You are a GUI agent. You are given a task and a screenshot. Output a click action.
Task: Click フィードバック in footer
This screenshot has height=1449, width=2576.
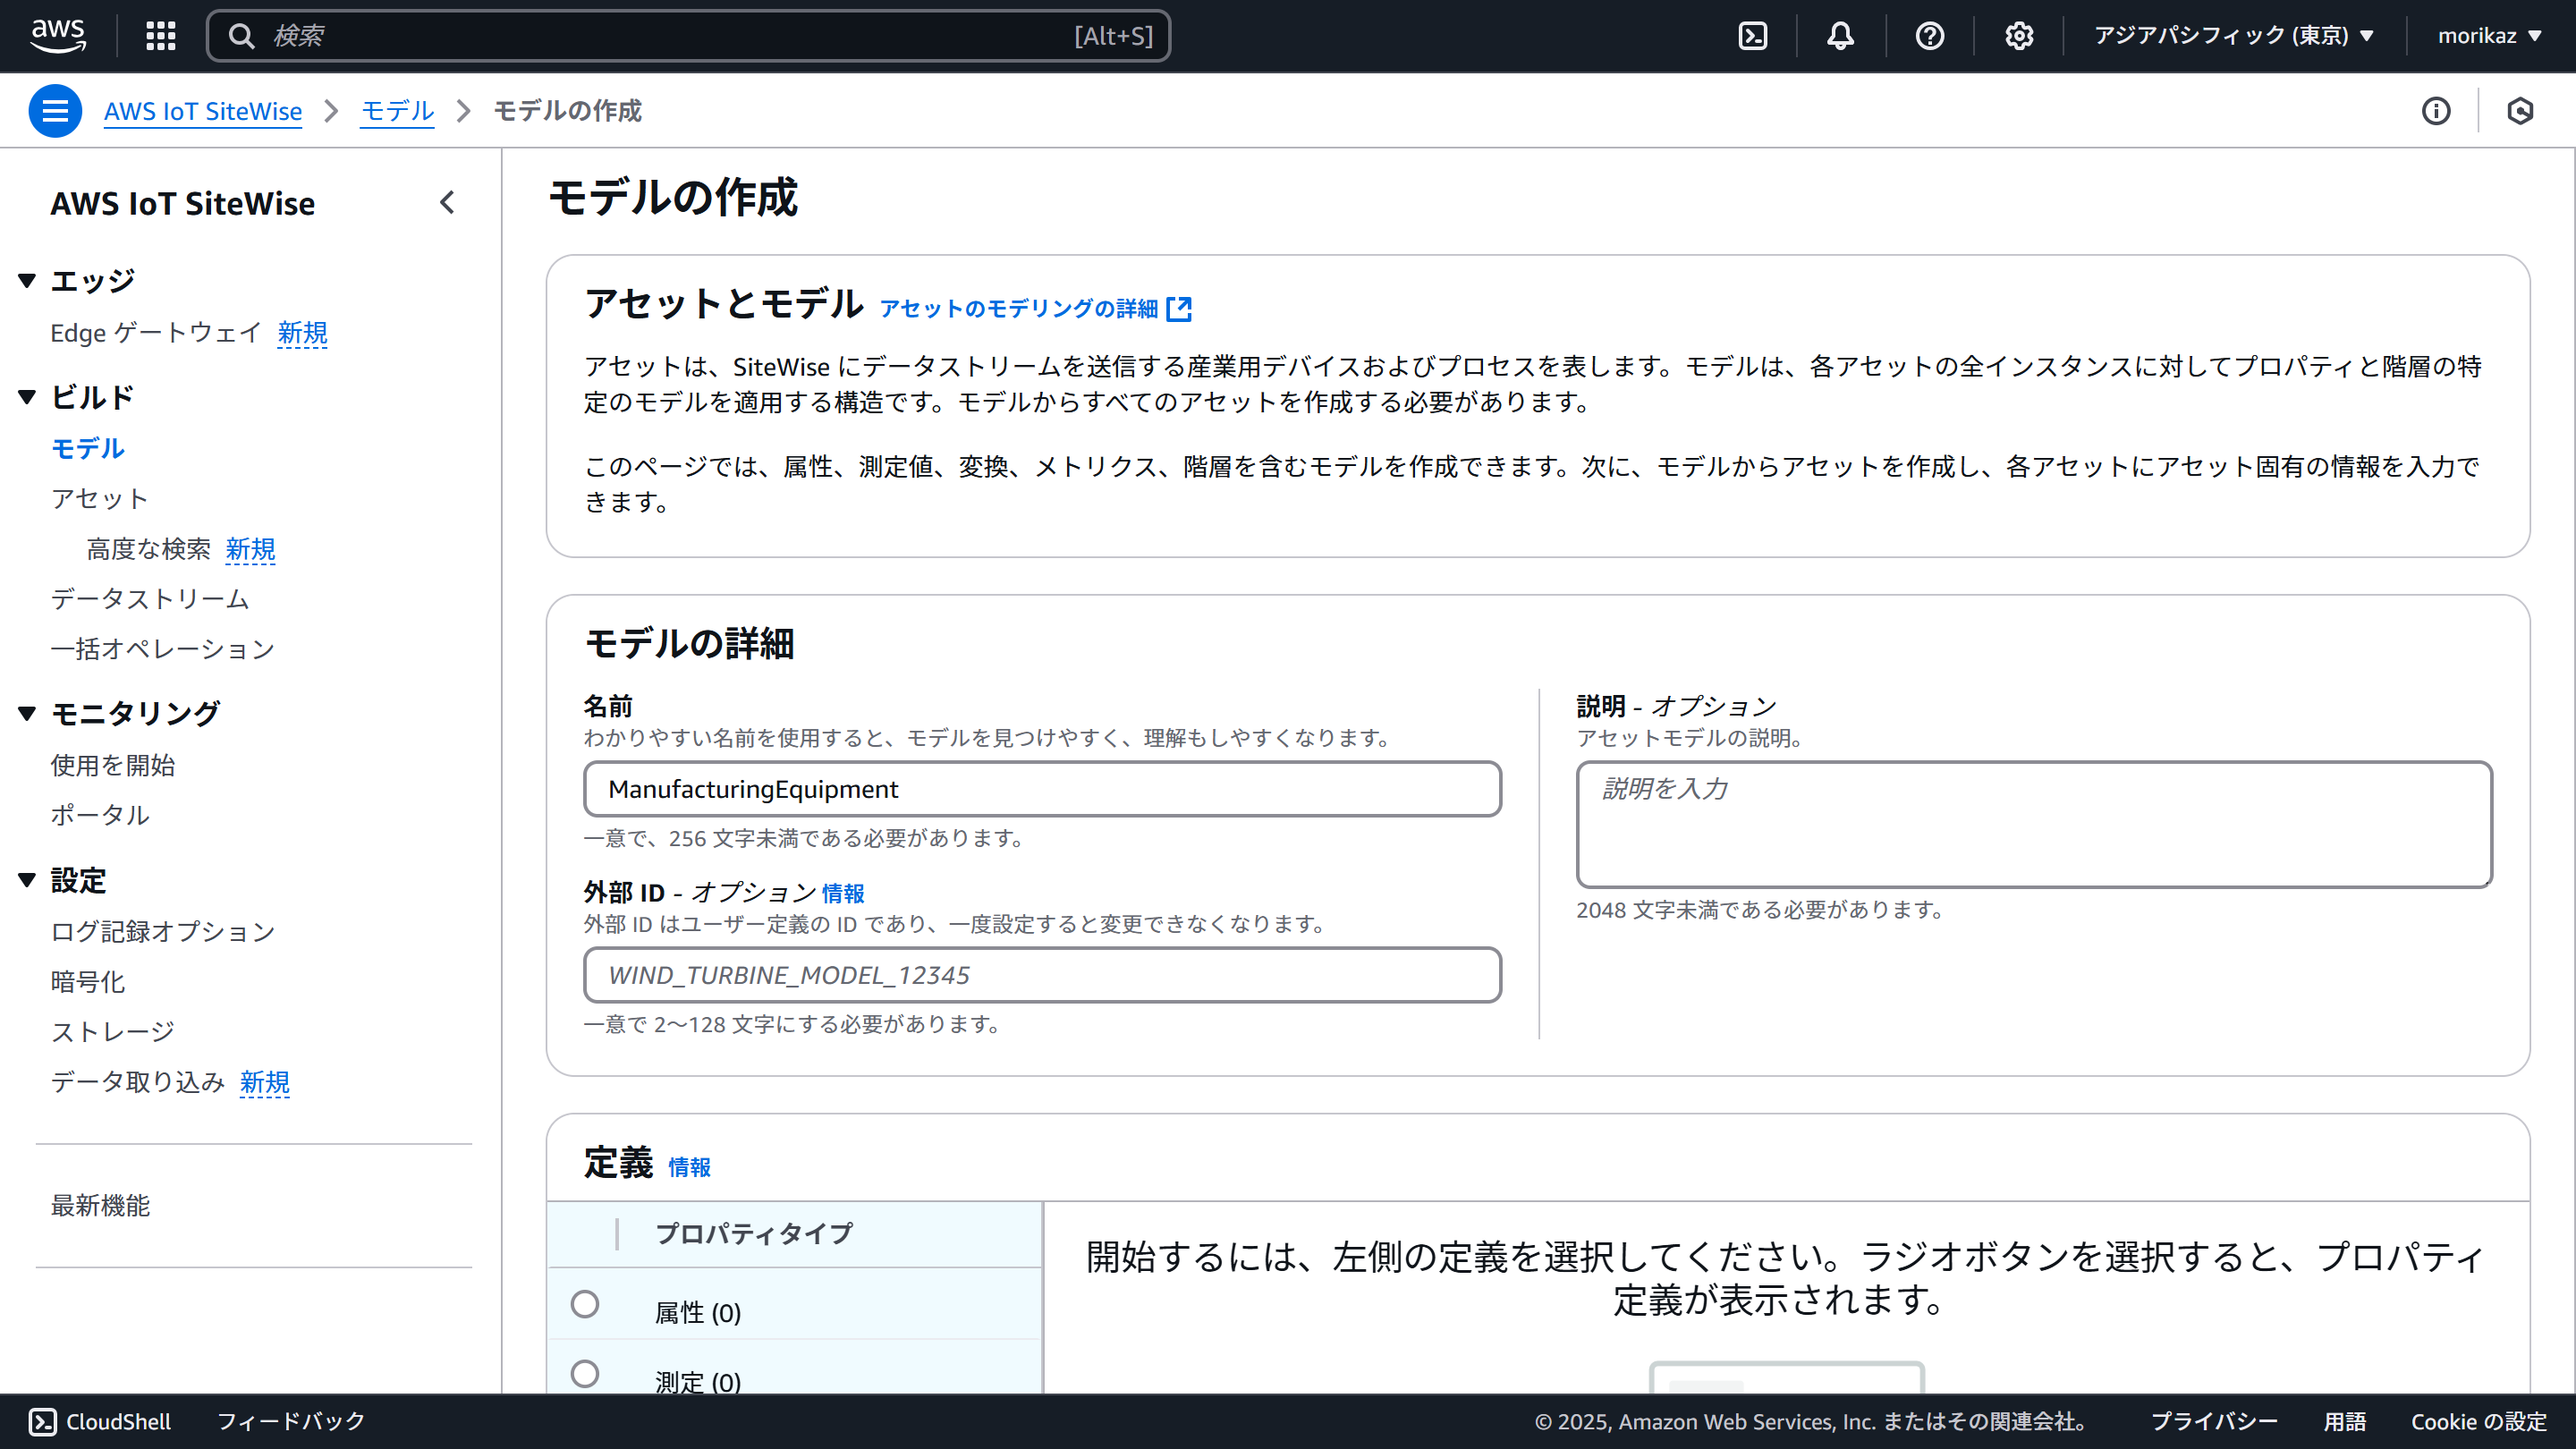coord(291,1421)
